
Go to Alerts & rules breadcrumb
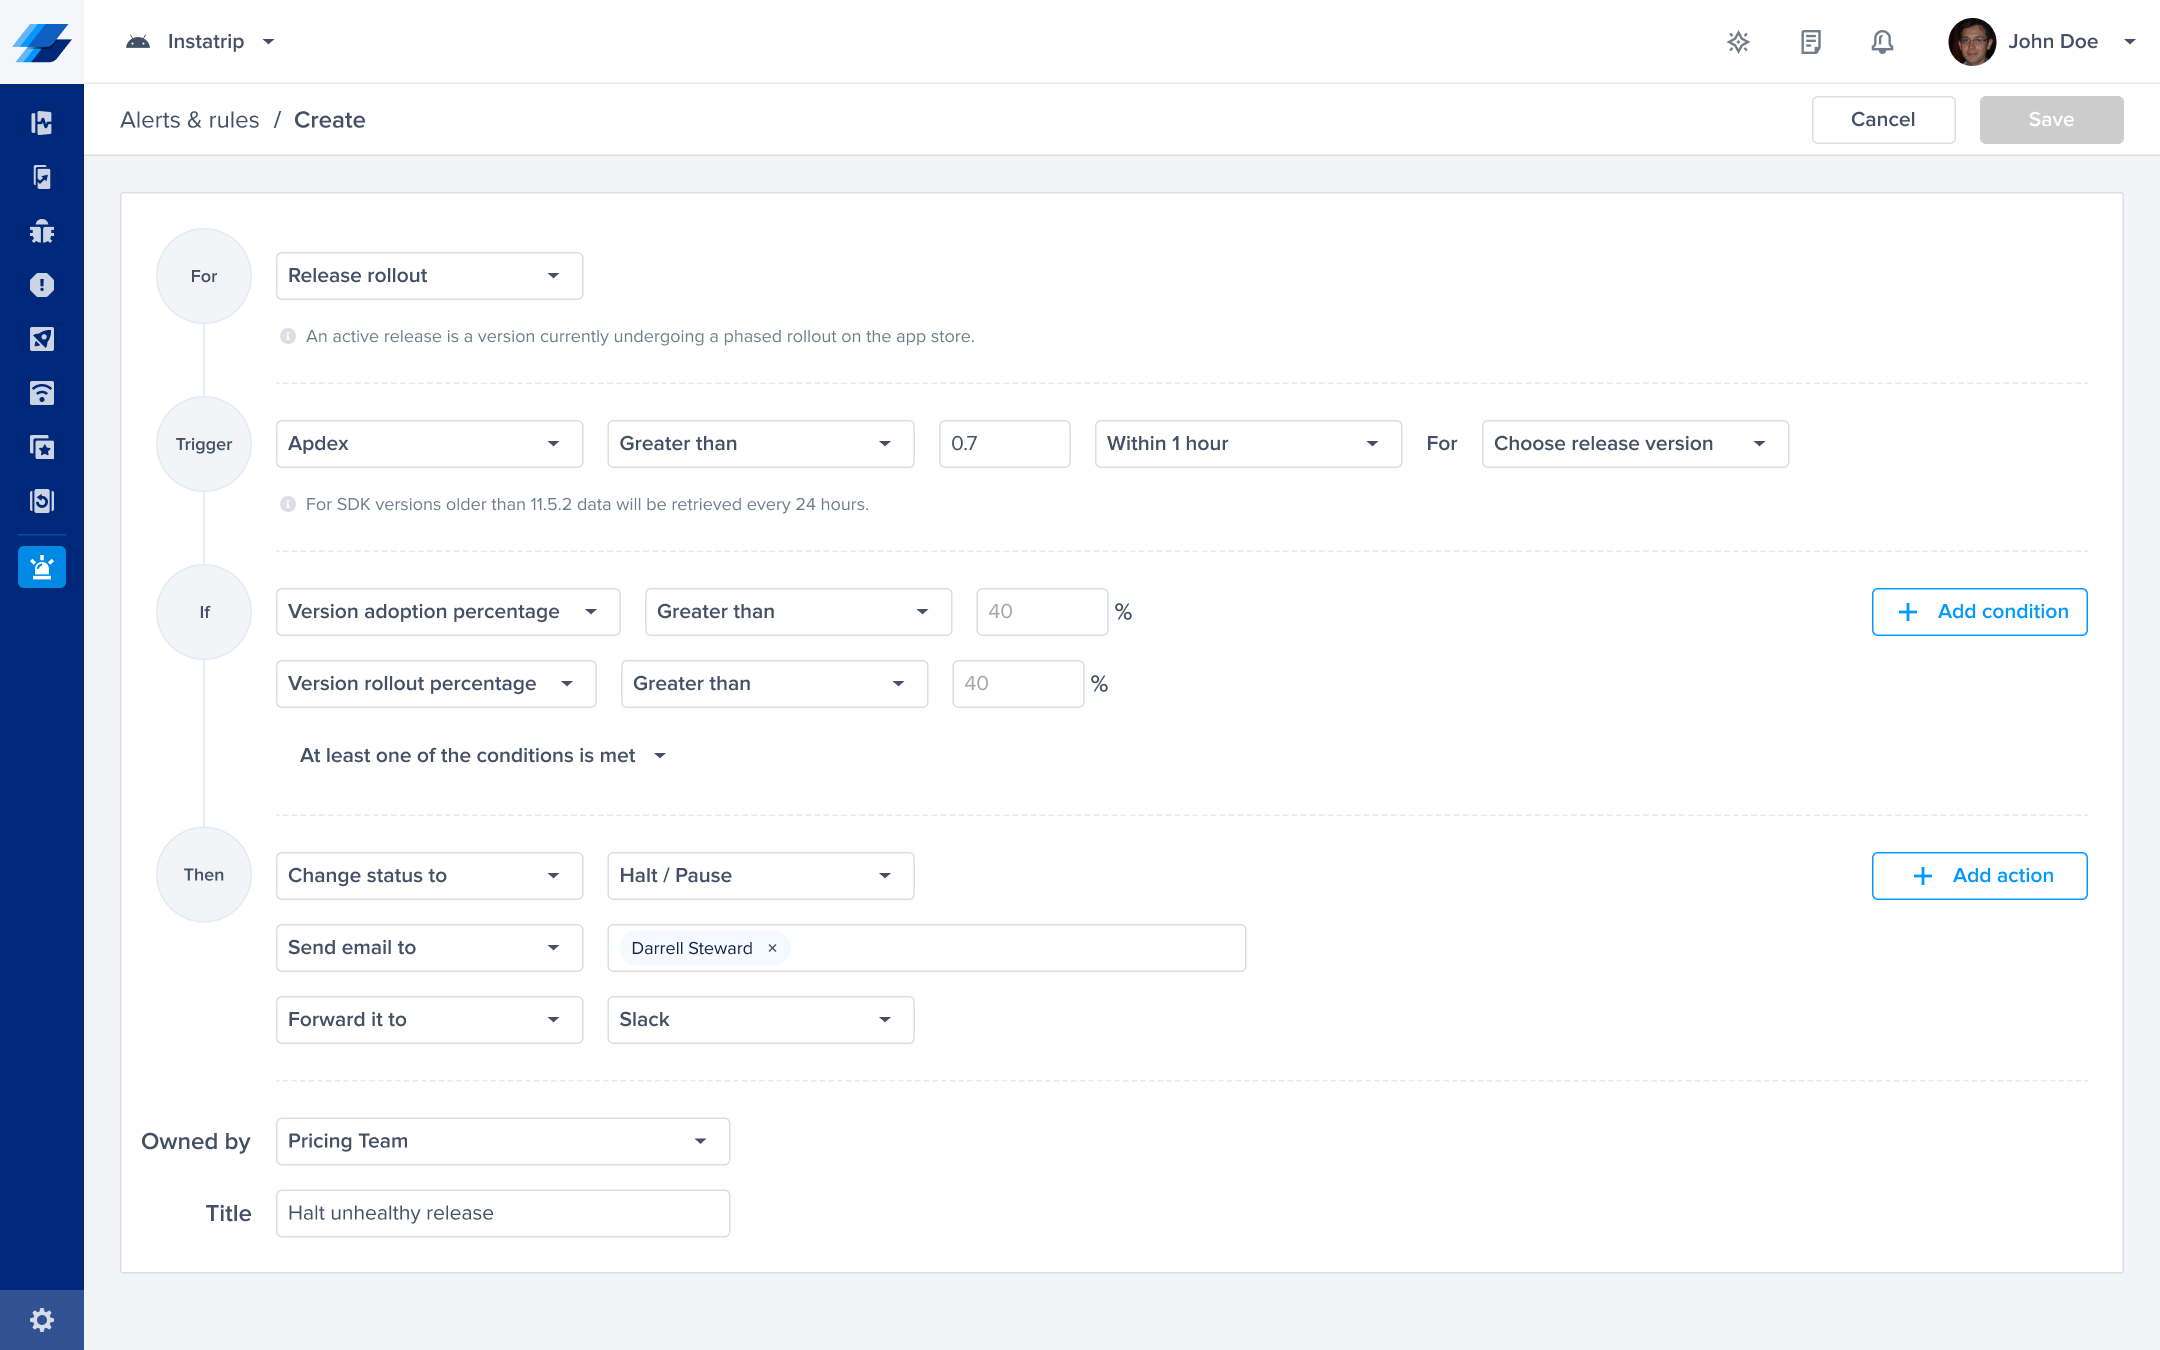pos(190,120)
